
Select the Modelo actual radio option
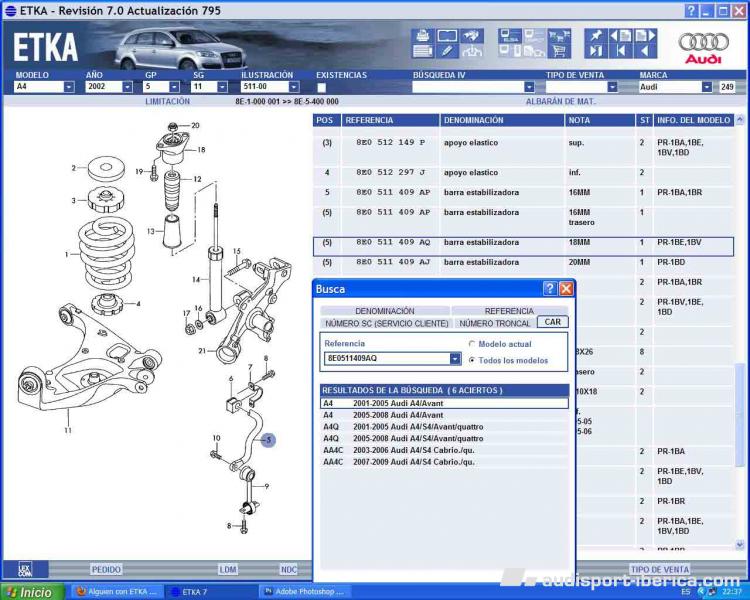tap(472, 344)
